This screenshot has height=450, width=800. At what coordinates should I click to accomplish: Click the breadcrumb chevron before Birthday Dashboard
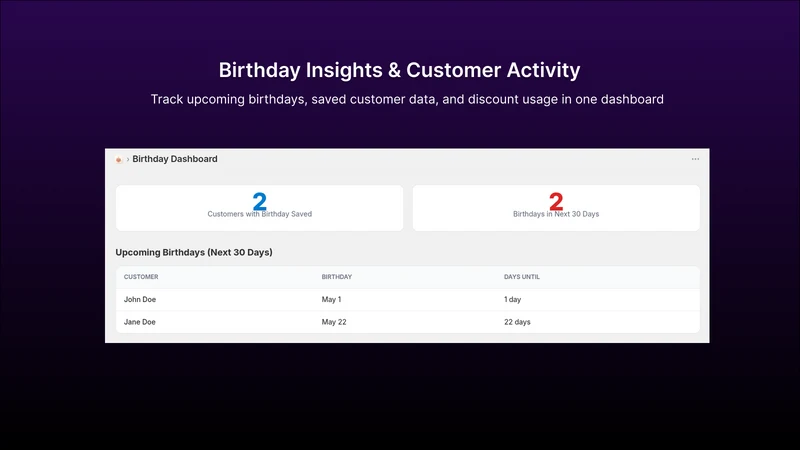pos(128,159)
